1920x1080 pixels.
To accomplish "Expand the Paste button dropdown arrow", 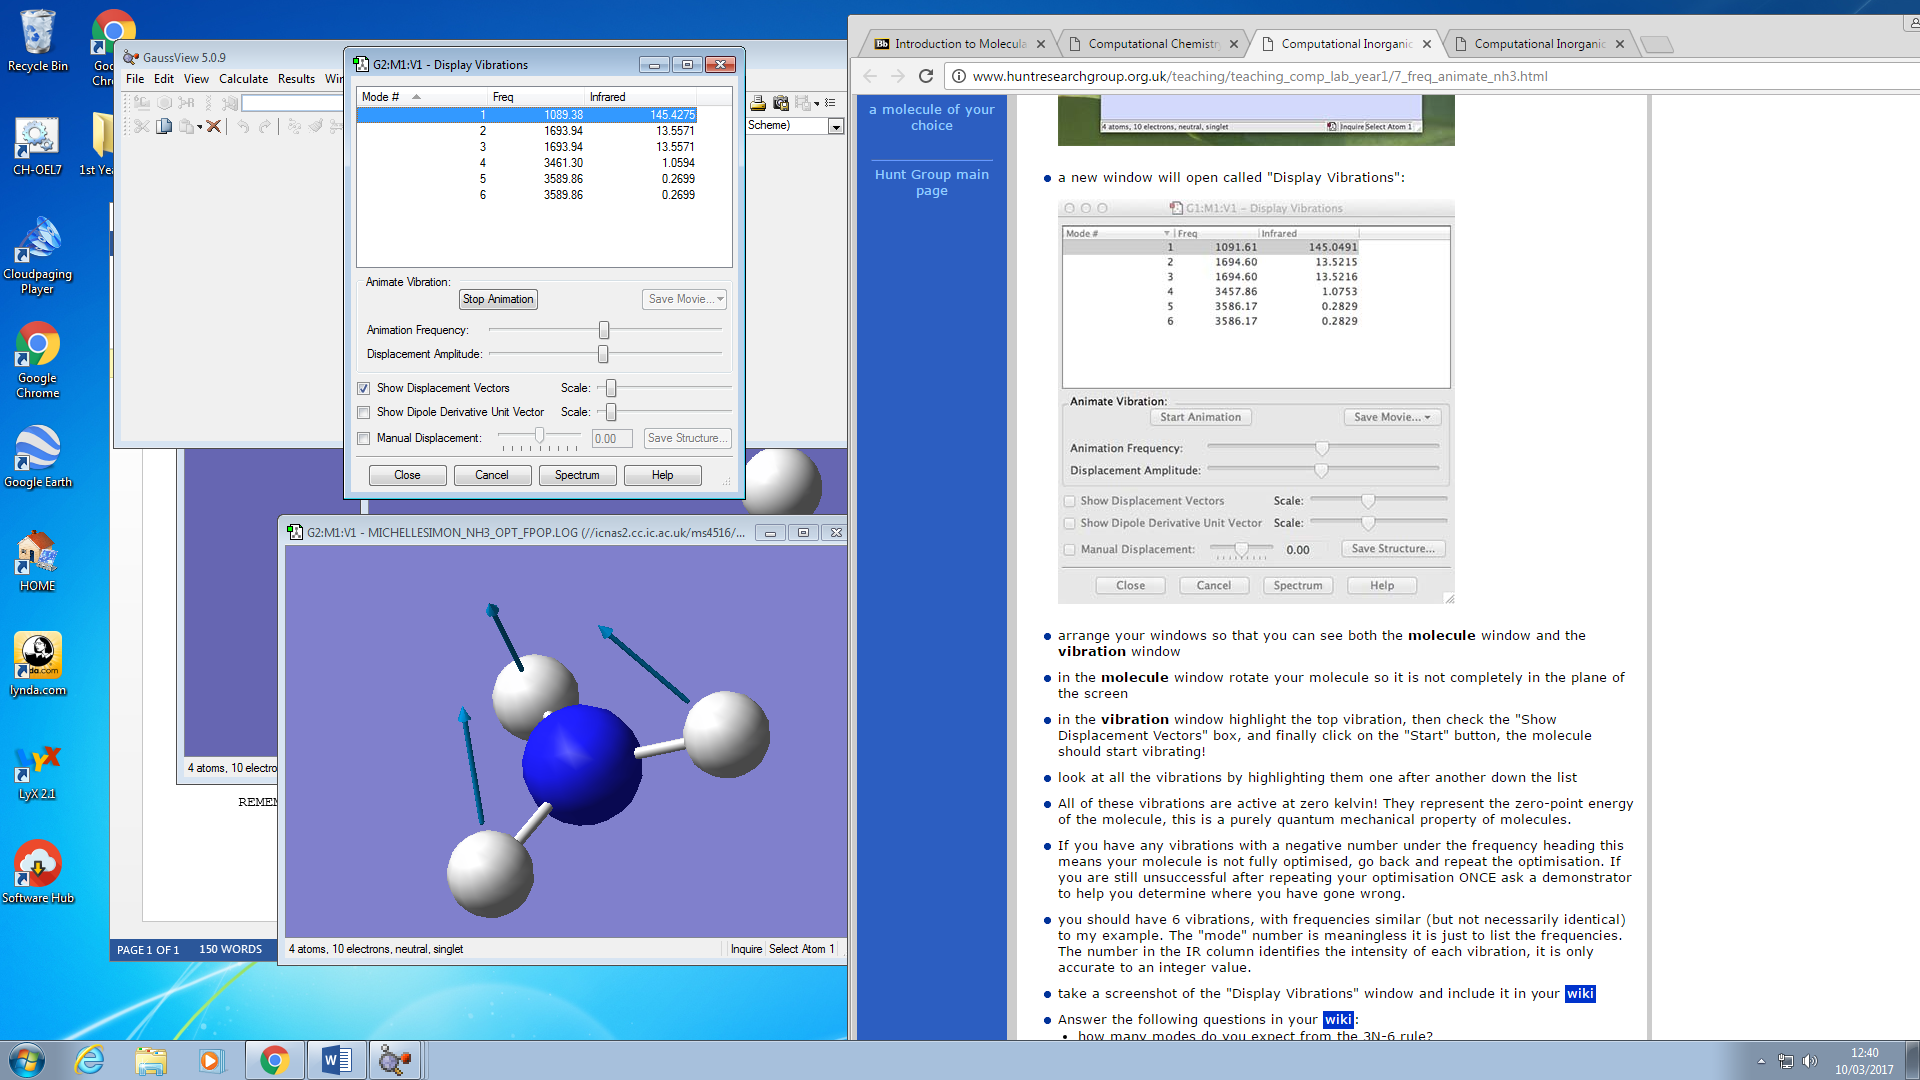I will point(199,127).
